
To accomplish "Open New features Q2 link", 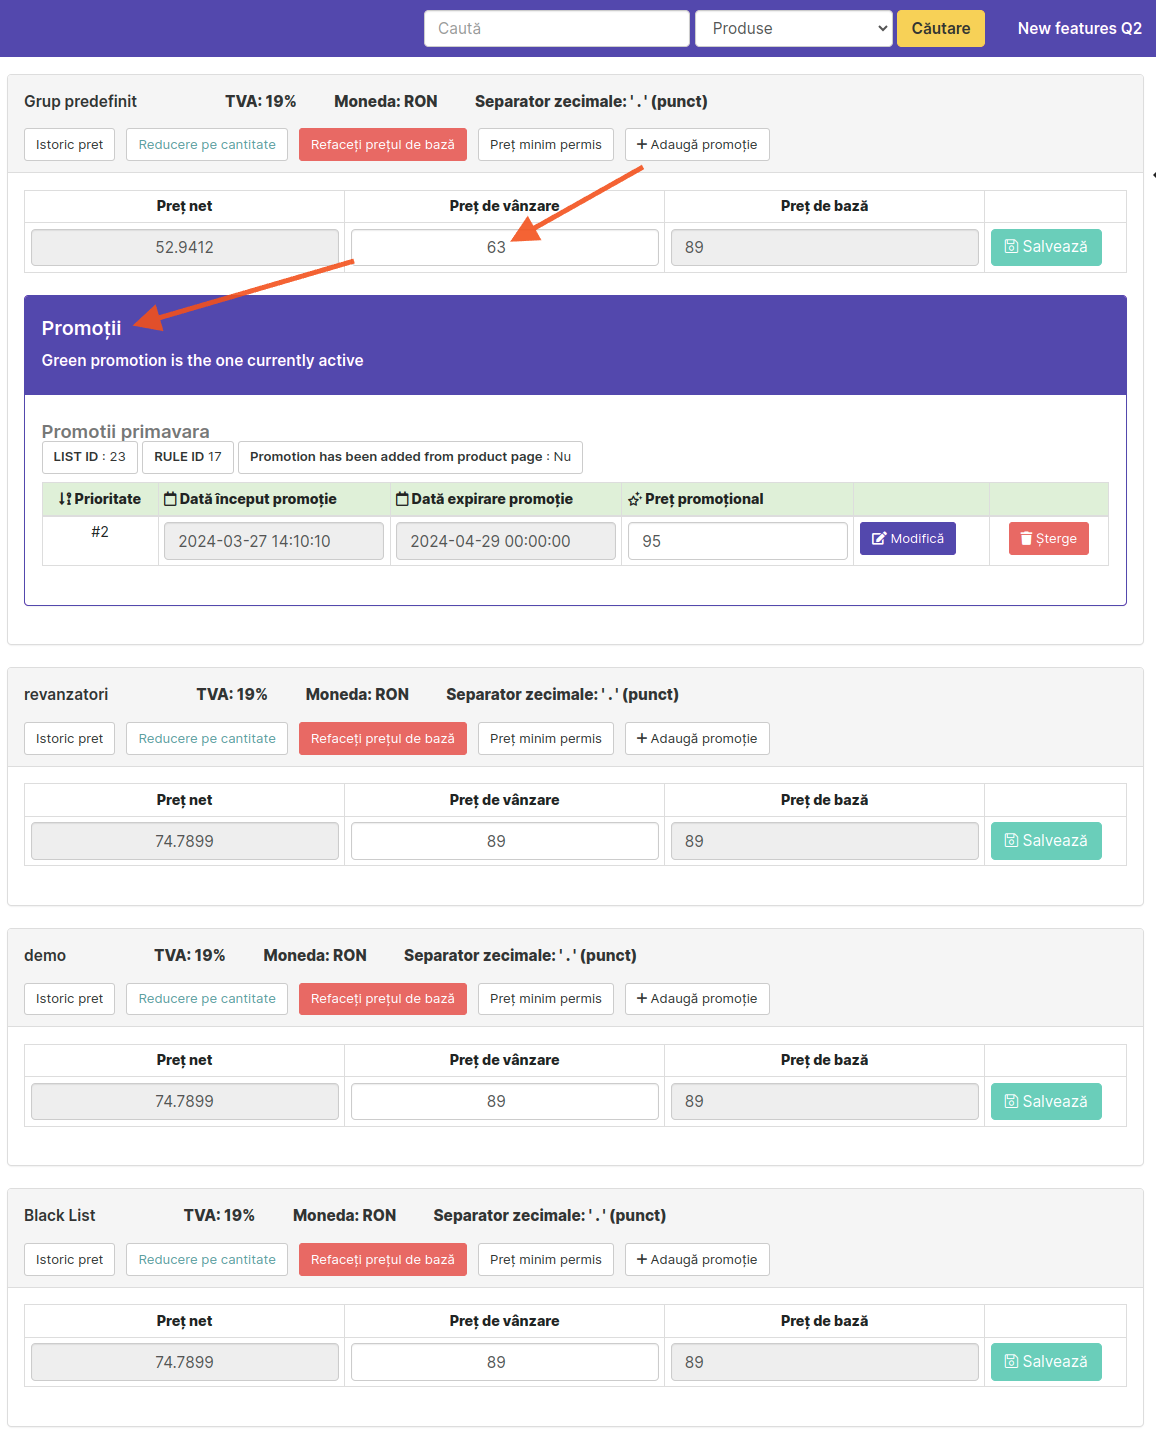I will coord(1080,28).
